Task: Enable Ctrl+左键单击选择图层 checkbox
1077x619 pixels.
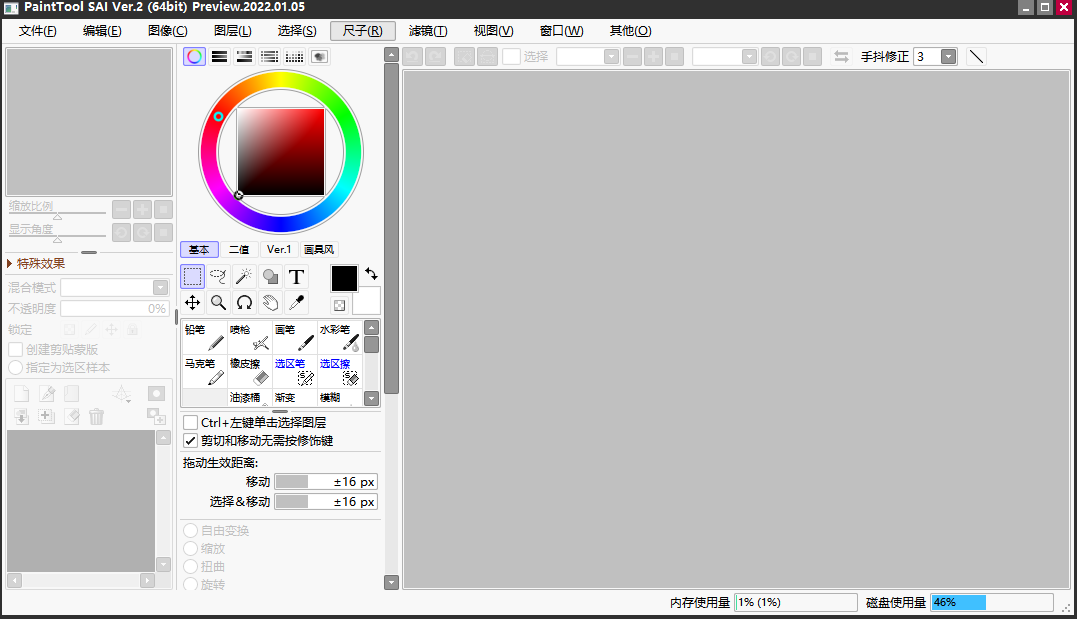Action: coord(191,423)
